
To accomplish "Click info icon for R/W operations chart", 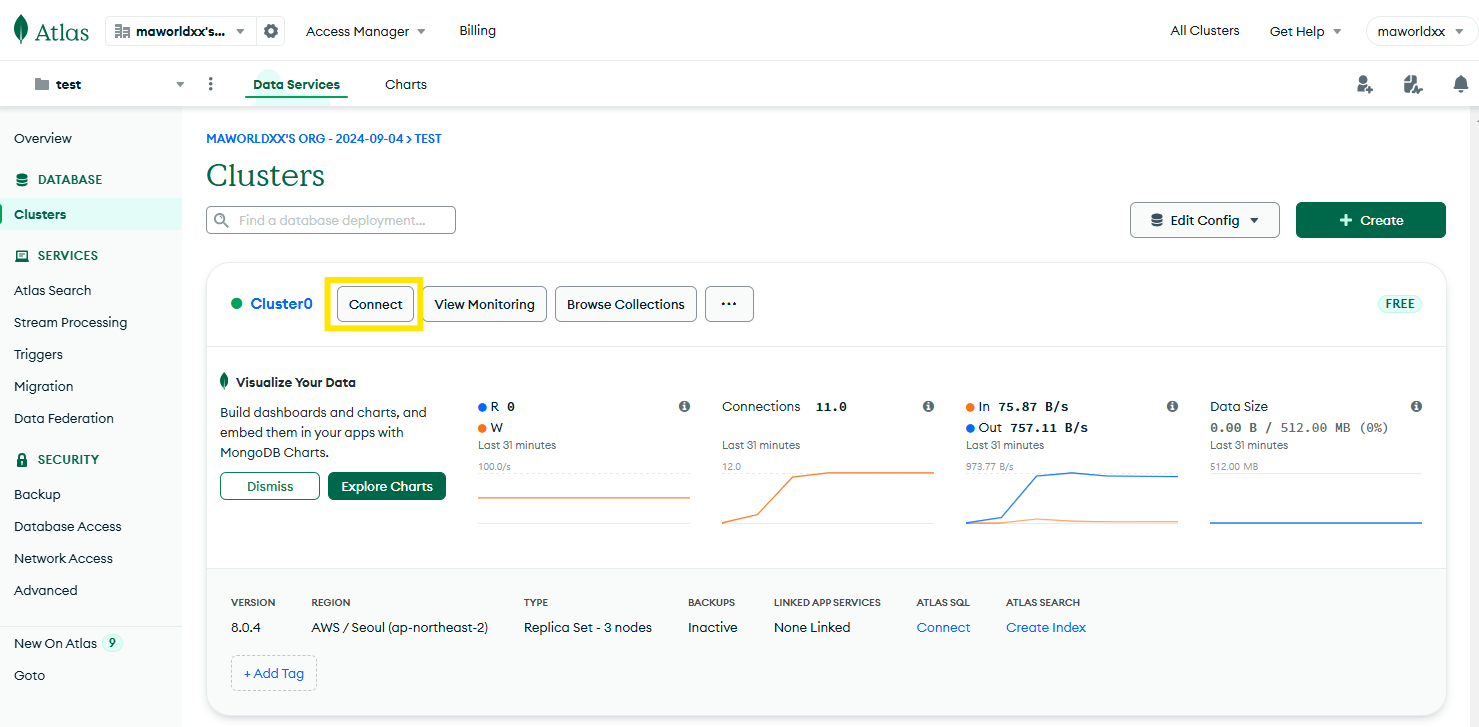I will click(x=684, y=406).
